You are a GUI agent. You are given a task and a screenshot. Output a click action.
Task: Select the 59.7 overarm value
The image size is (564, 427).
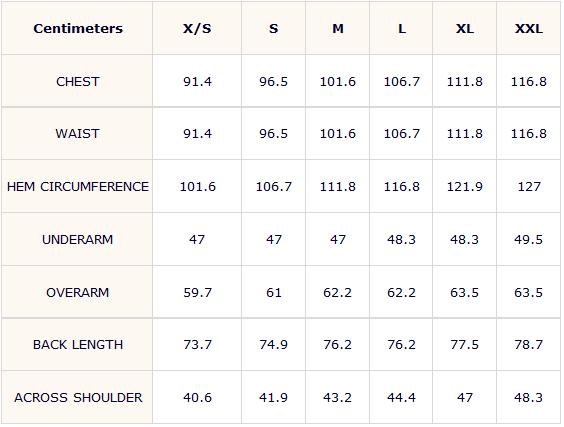click(197, 292)
